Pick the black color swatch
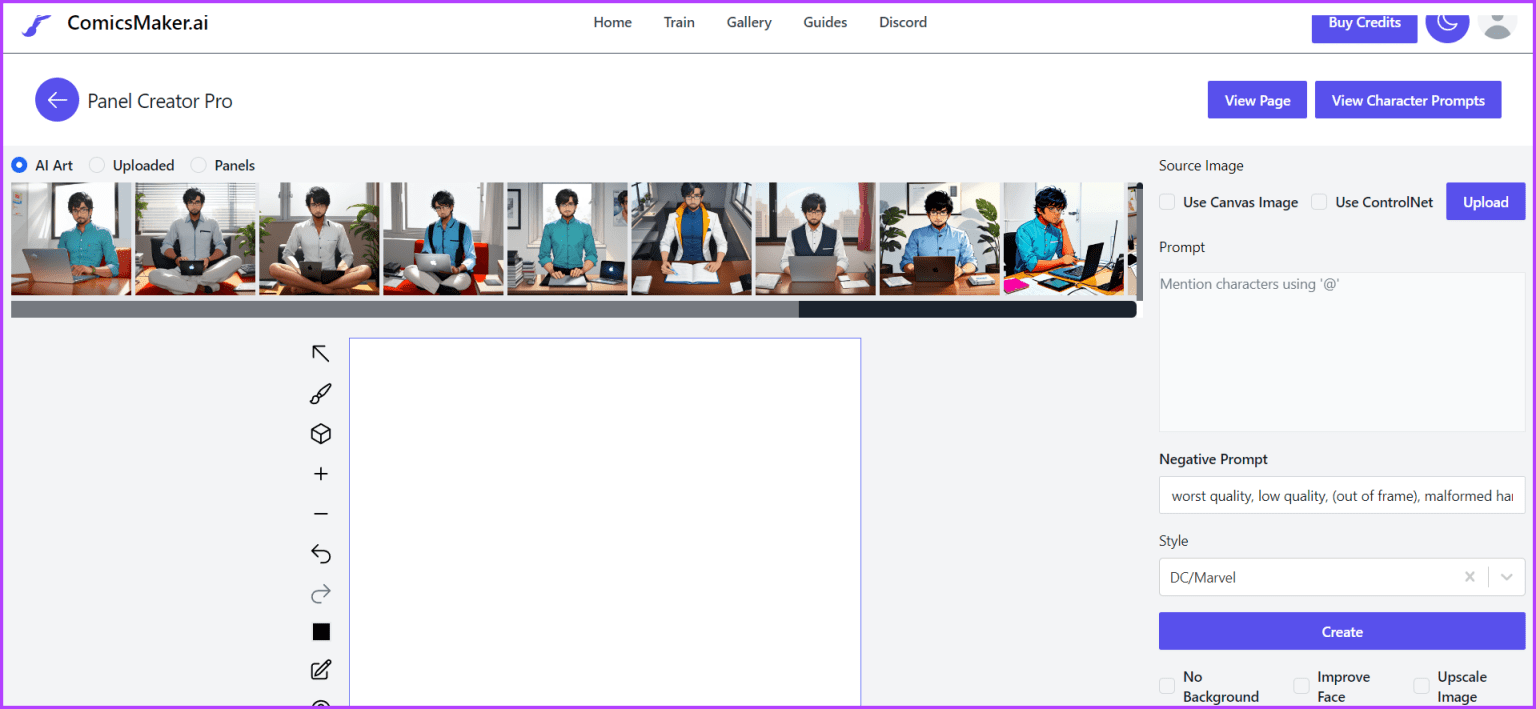 click(x=320, y=632)
